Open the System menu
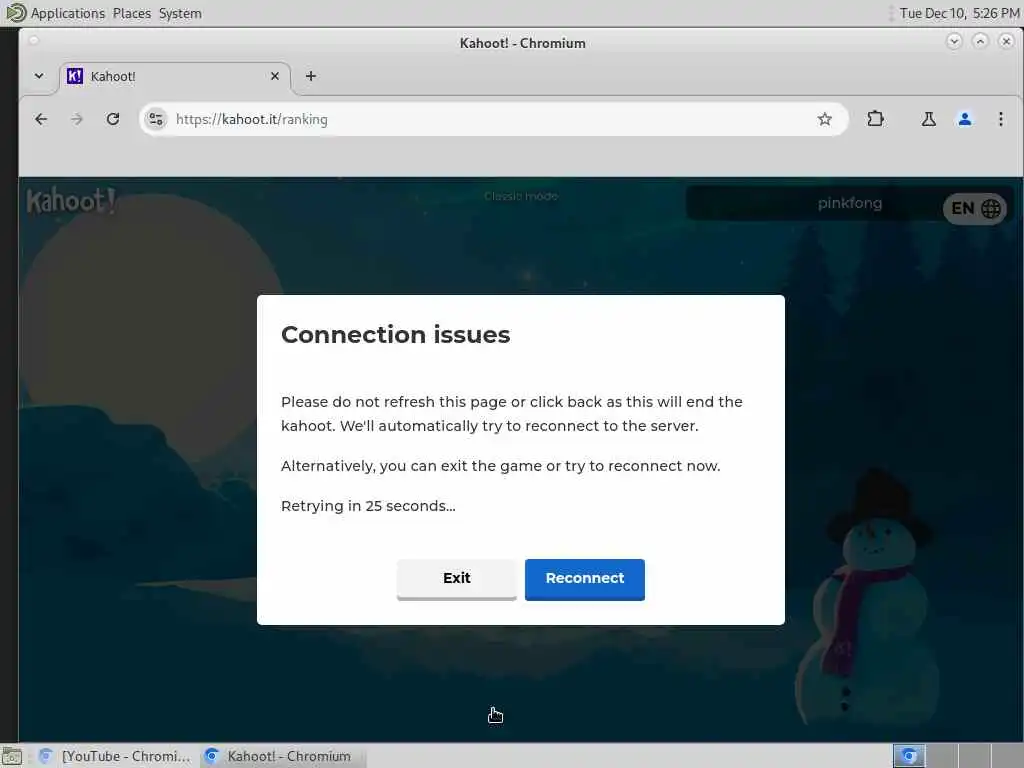 [x=180, y=13]
